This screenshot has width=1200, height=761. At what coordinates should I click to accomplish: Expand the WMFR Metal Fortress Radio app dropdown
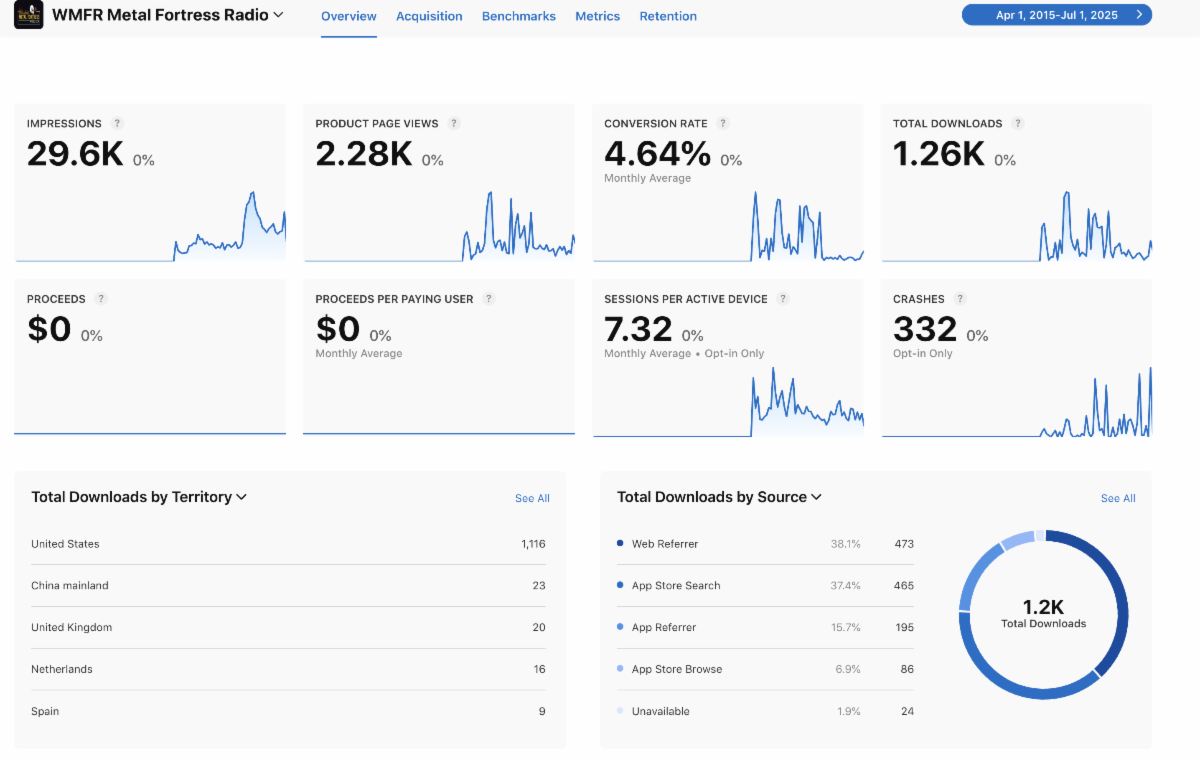click(x=278, y=15)
